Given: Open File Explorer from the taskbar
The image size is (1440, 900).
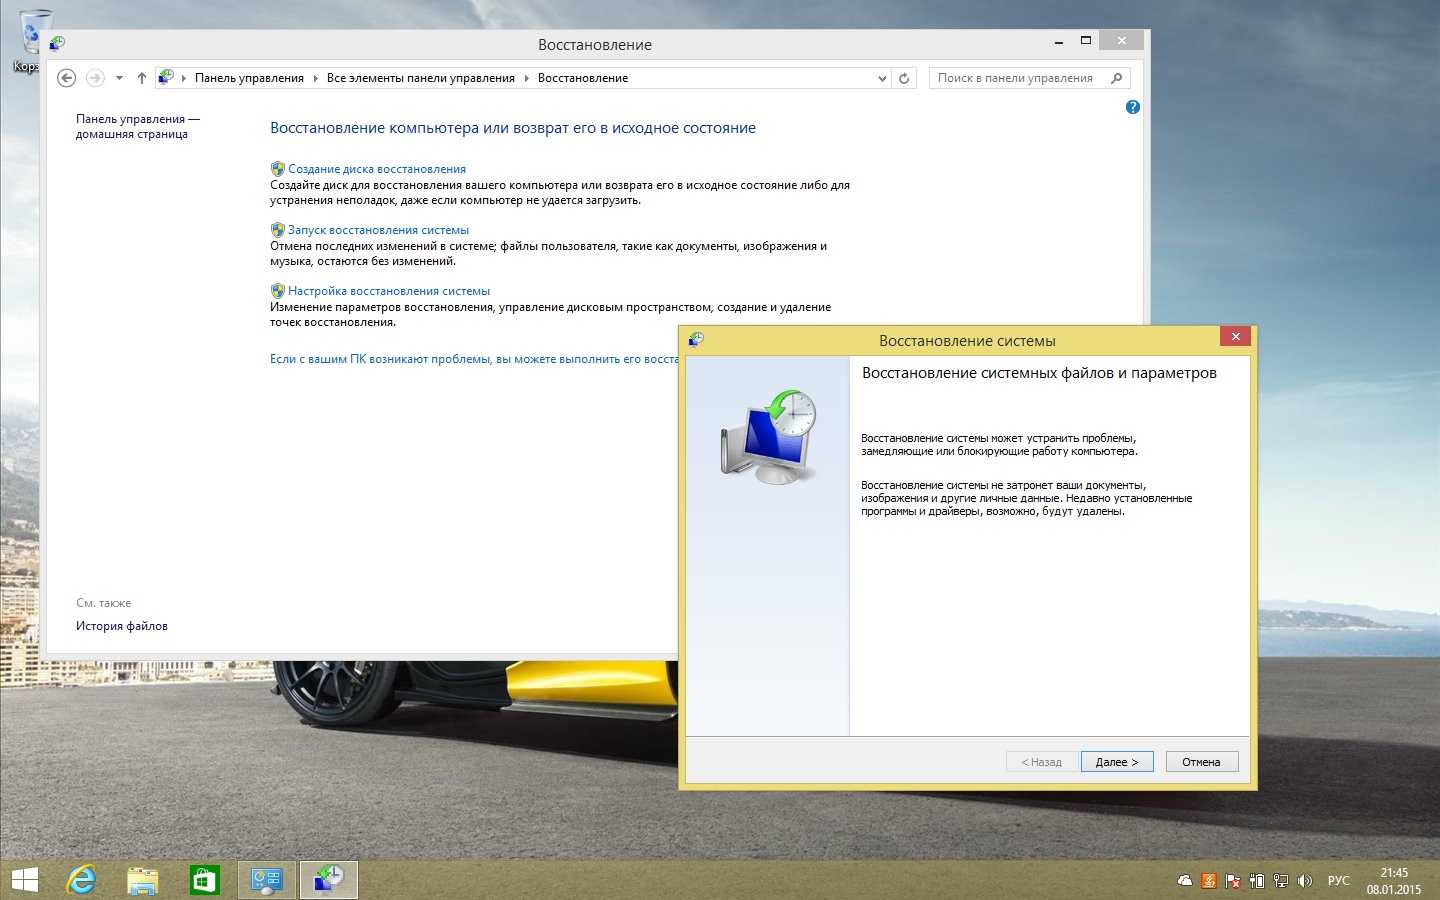Looking at the screenshot, I should click(143, 880).
